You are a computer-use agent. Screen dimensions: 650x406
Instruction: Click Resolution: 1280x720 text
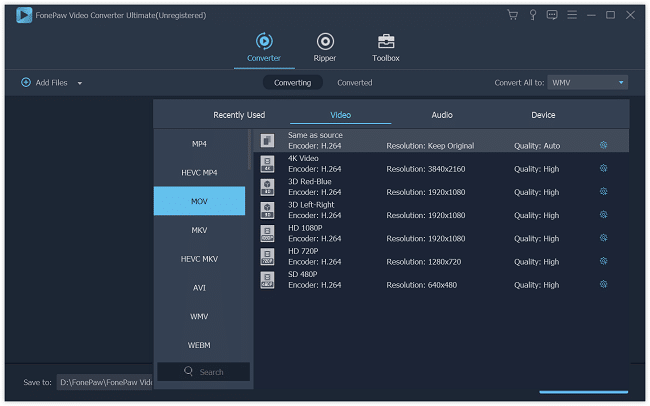tap(424, 262)
